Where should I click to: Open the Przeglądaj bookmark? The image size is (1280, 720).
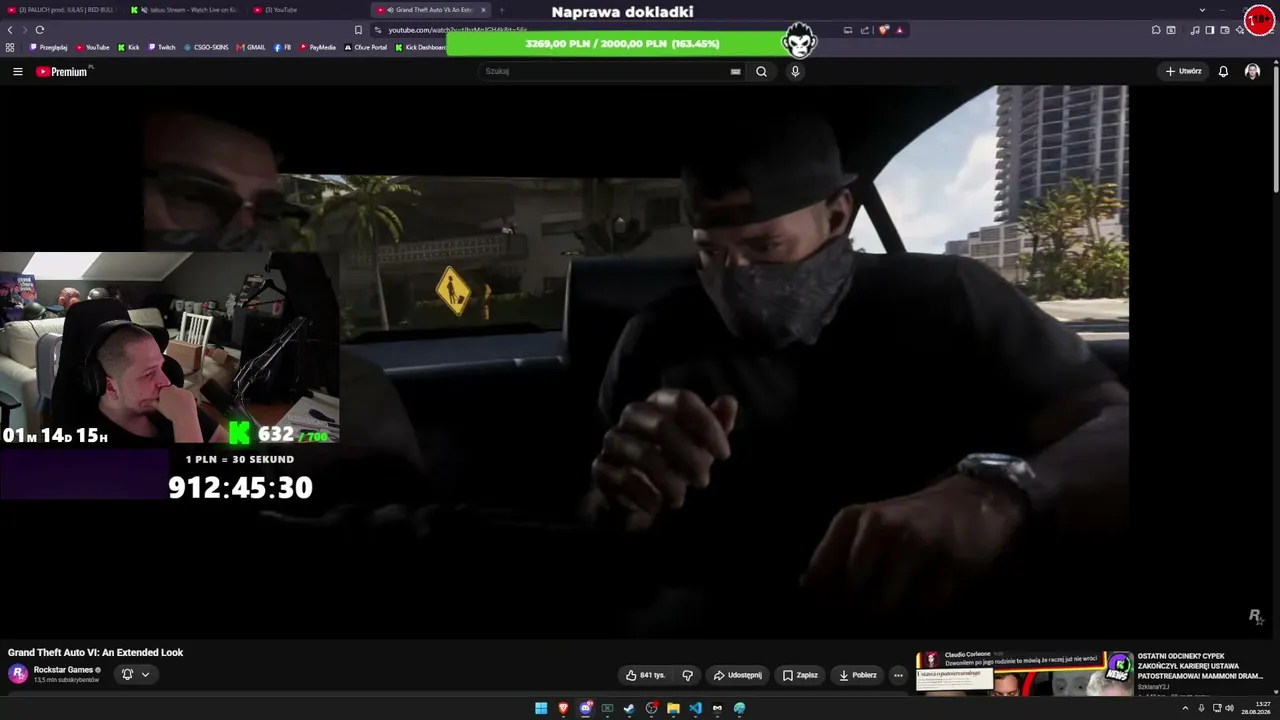pos(49,47)
